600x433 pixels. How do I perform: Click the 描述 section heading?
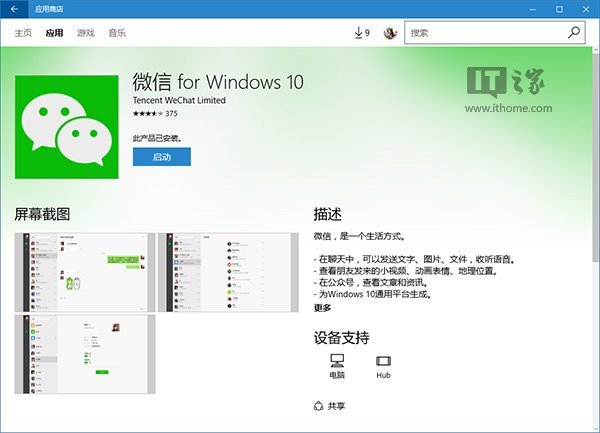tap(328, 214)
